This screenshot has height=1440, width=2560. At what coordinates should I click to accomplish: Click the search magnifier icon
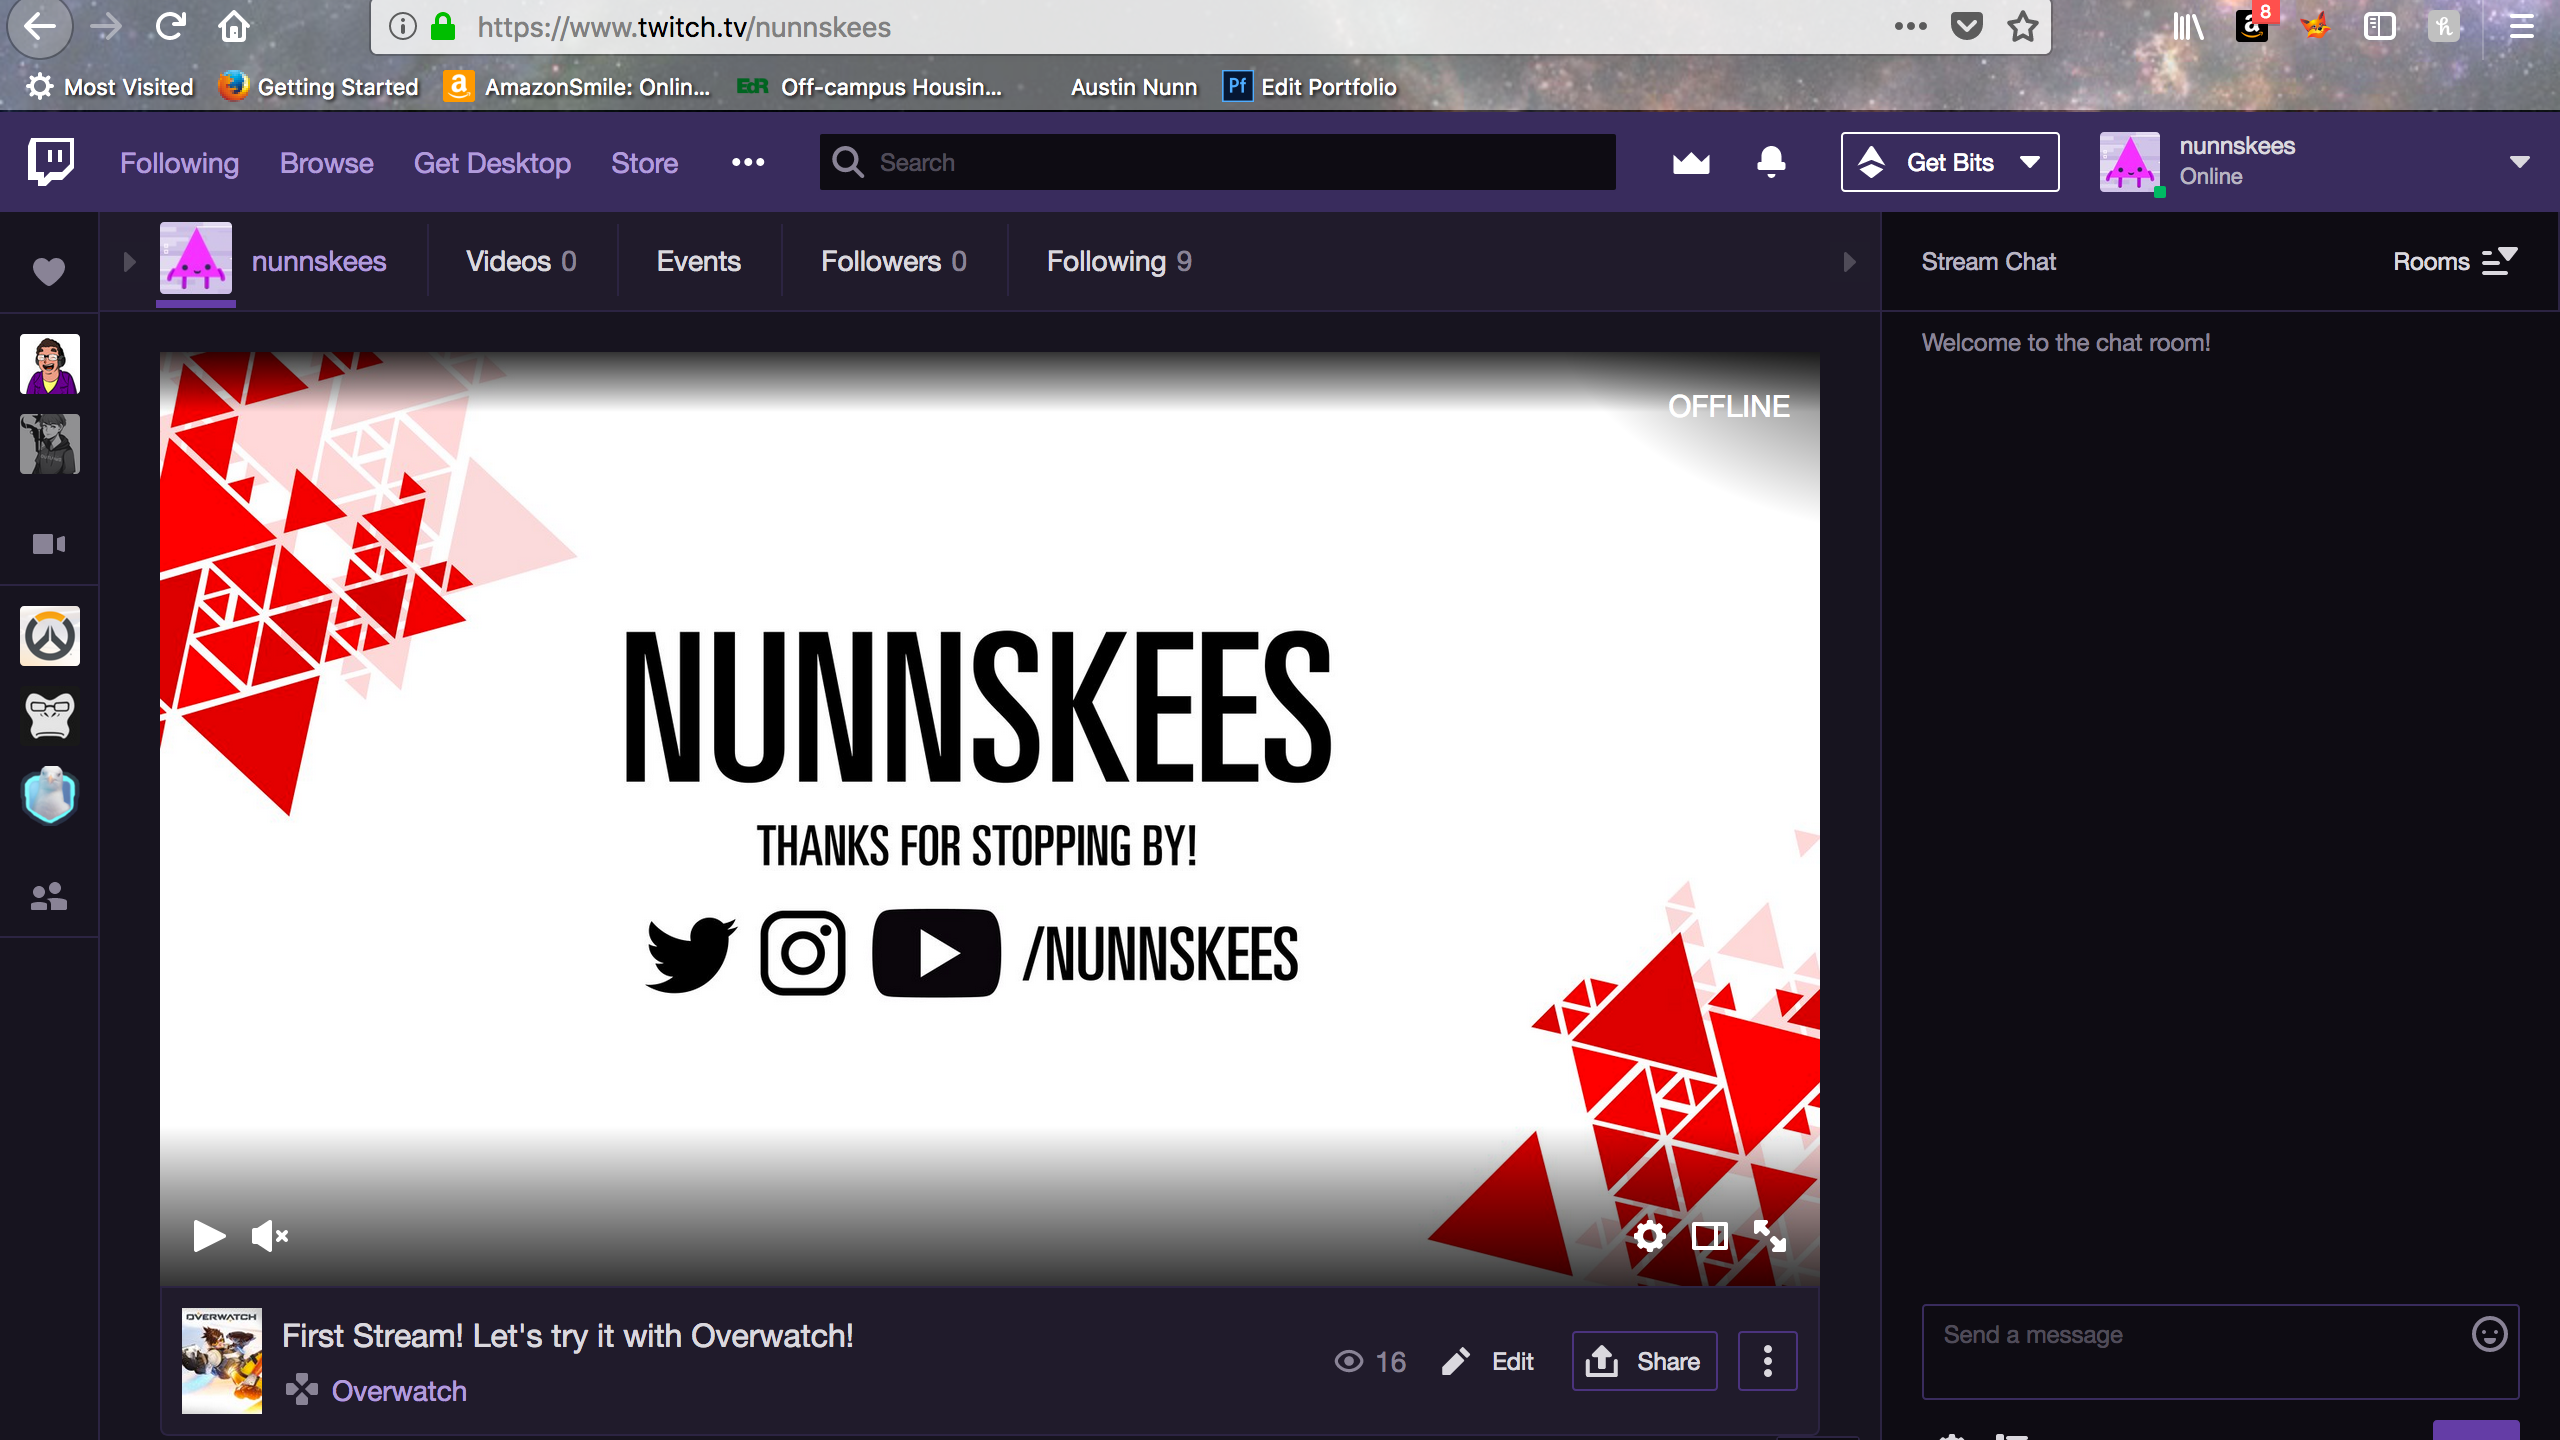pyautogui.click(x=847, y=162)
